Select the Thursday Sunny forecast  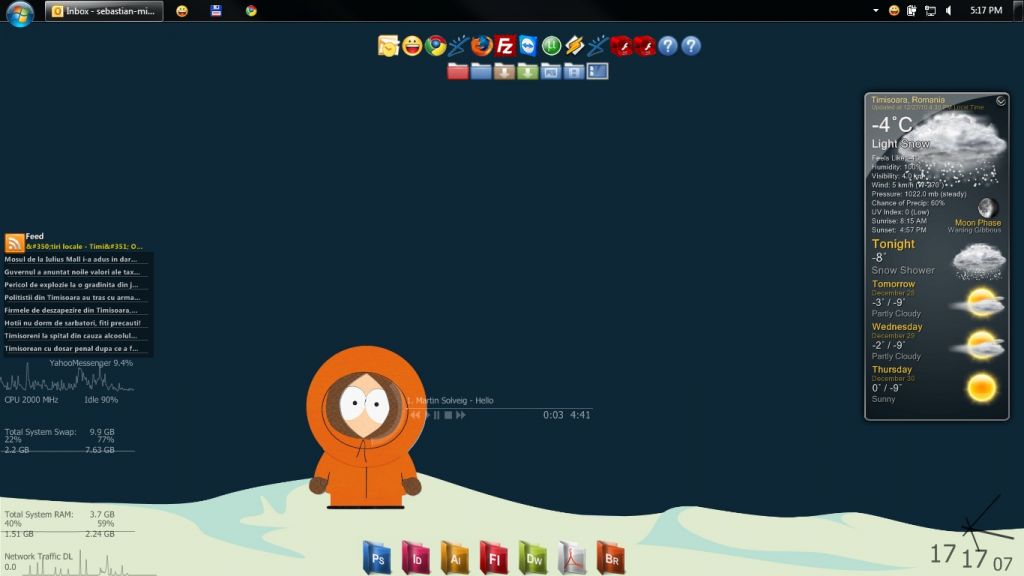[x=937, y=385]
